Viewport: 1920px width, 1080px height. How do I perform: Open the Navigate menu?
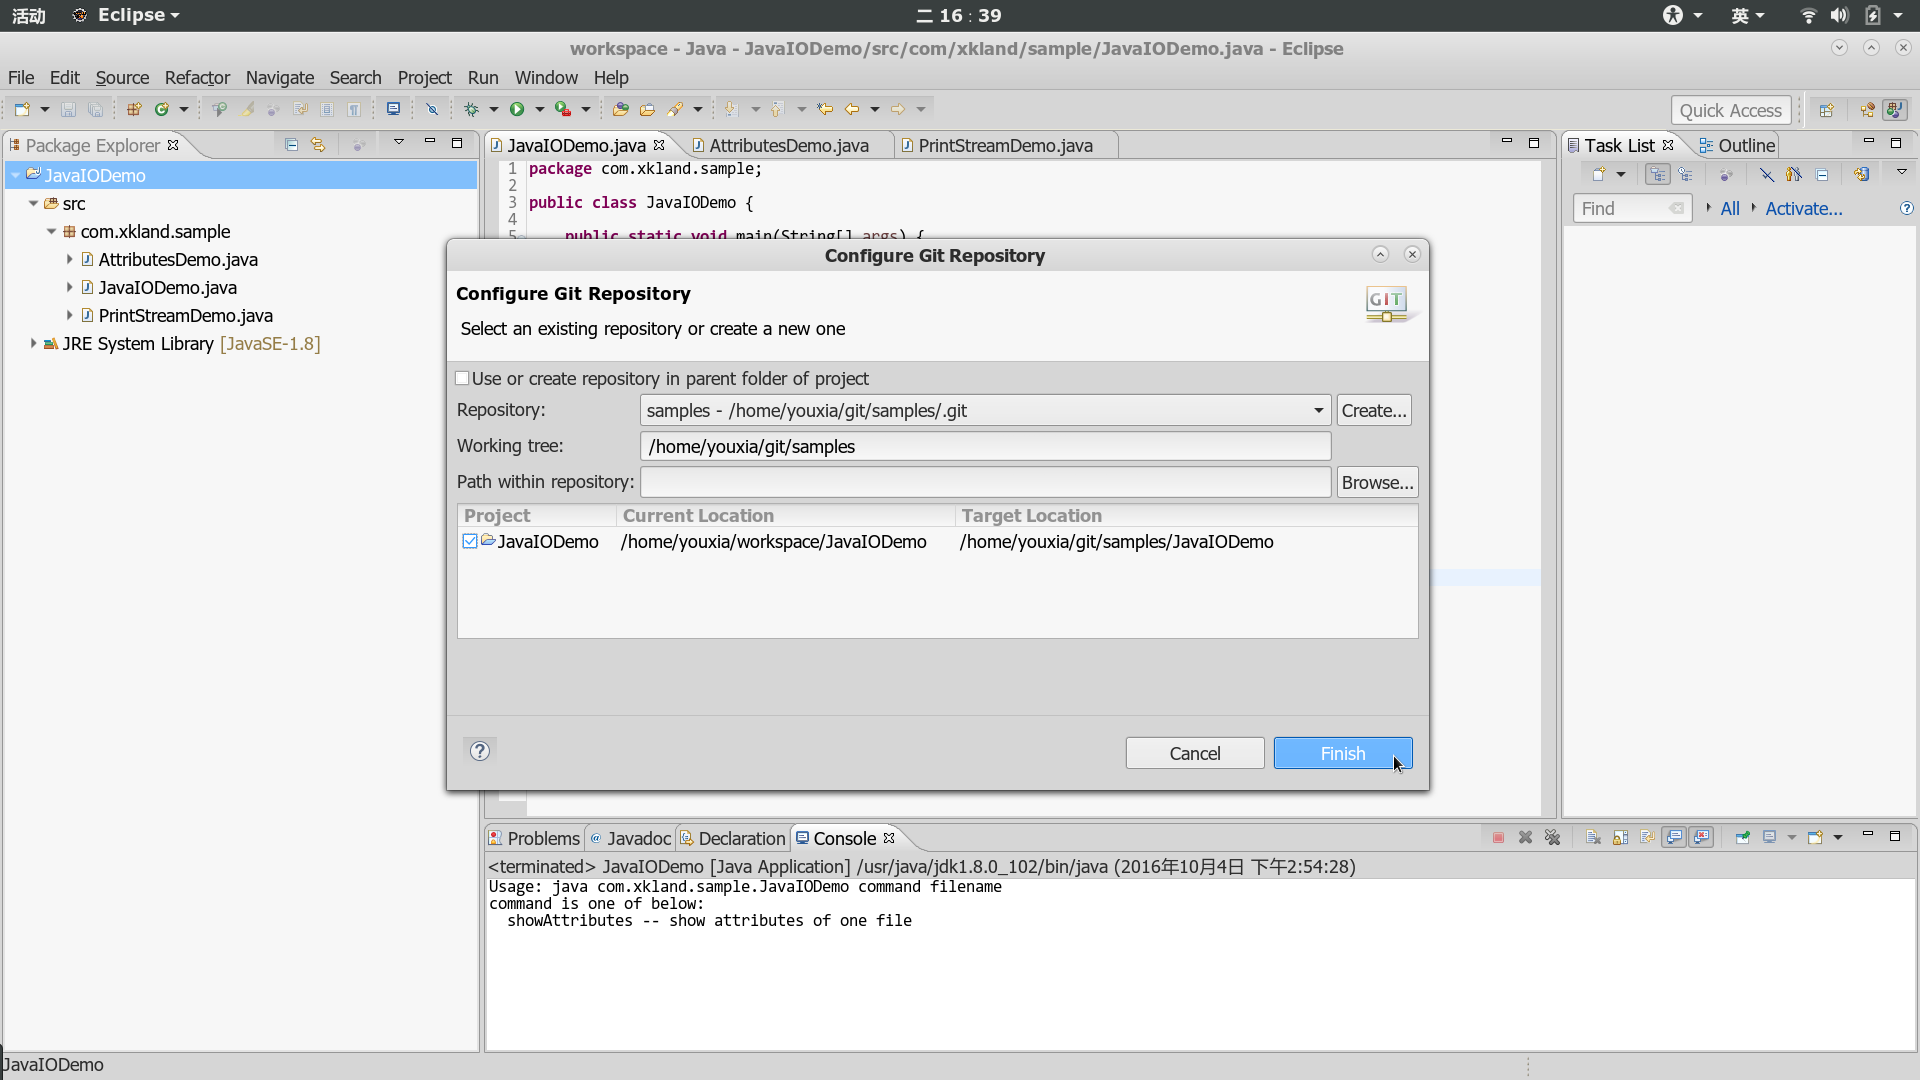click(280, 77)
